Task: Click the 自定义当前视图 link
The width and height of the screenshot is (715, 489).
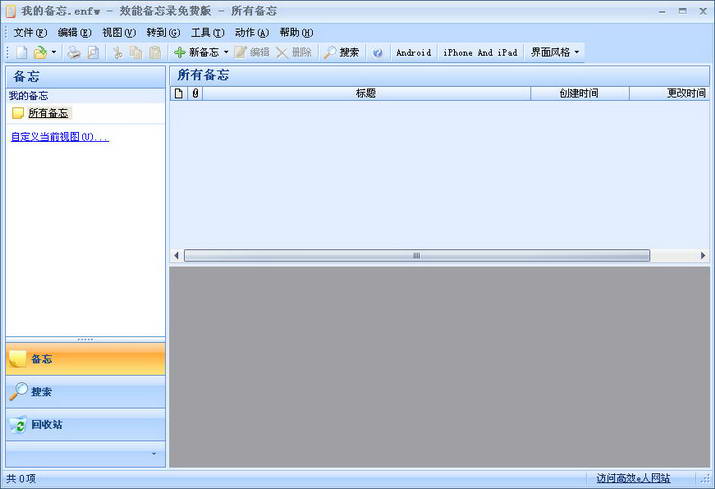Action: click(60, 137)
